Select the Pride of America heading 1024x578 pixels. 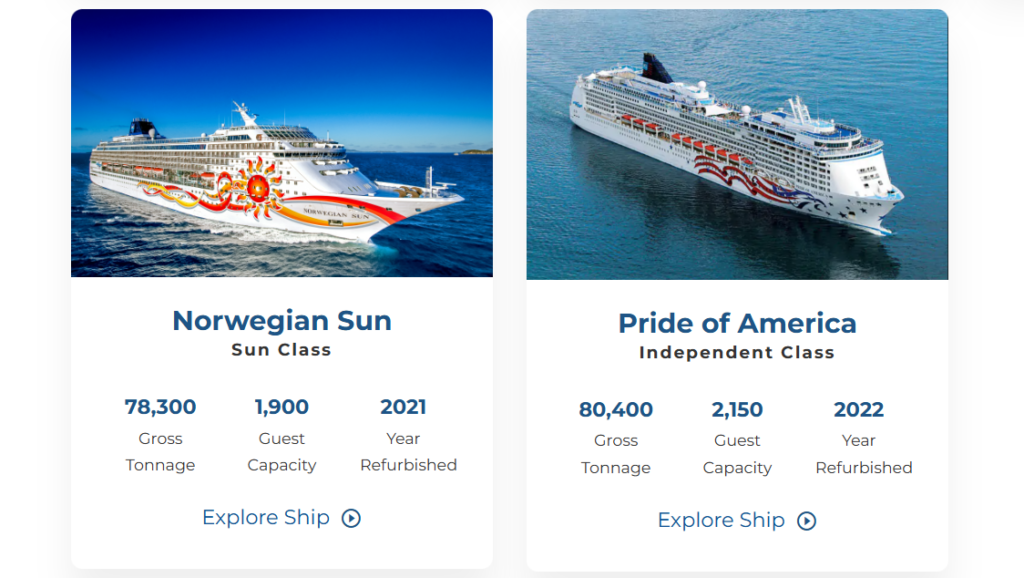pos(737,323)
